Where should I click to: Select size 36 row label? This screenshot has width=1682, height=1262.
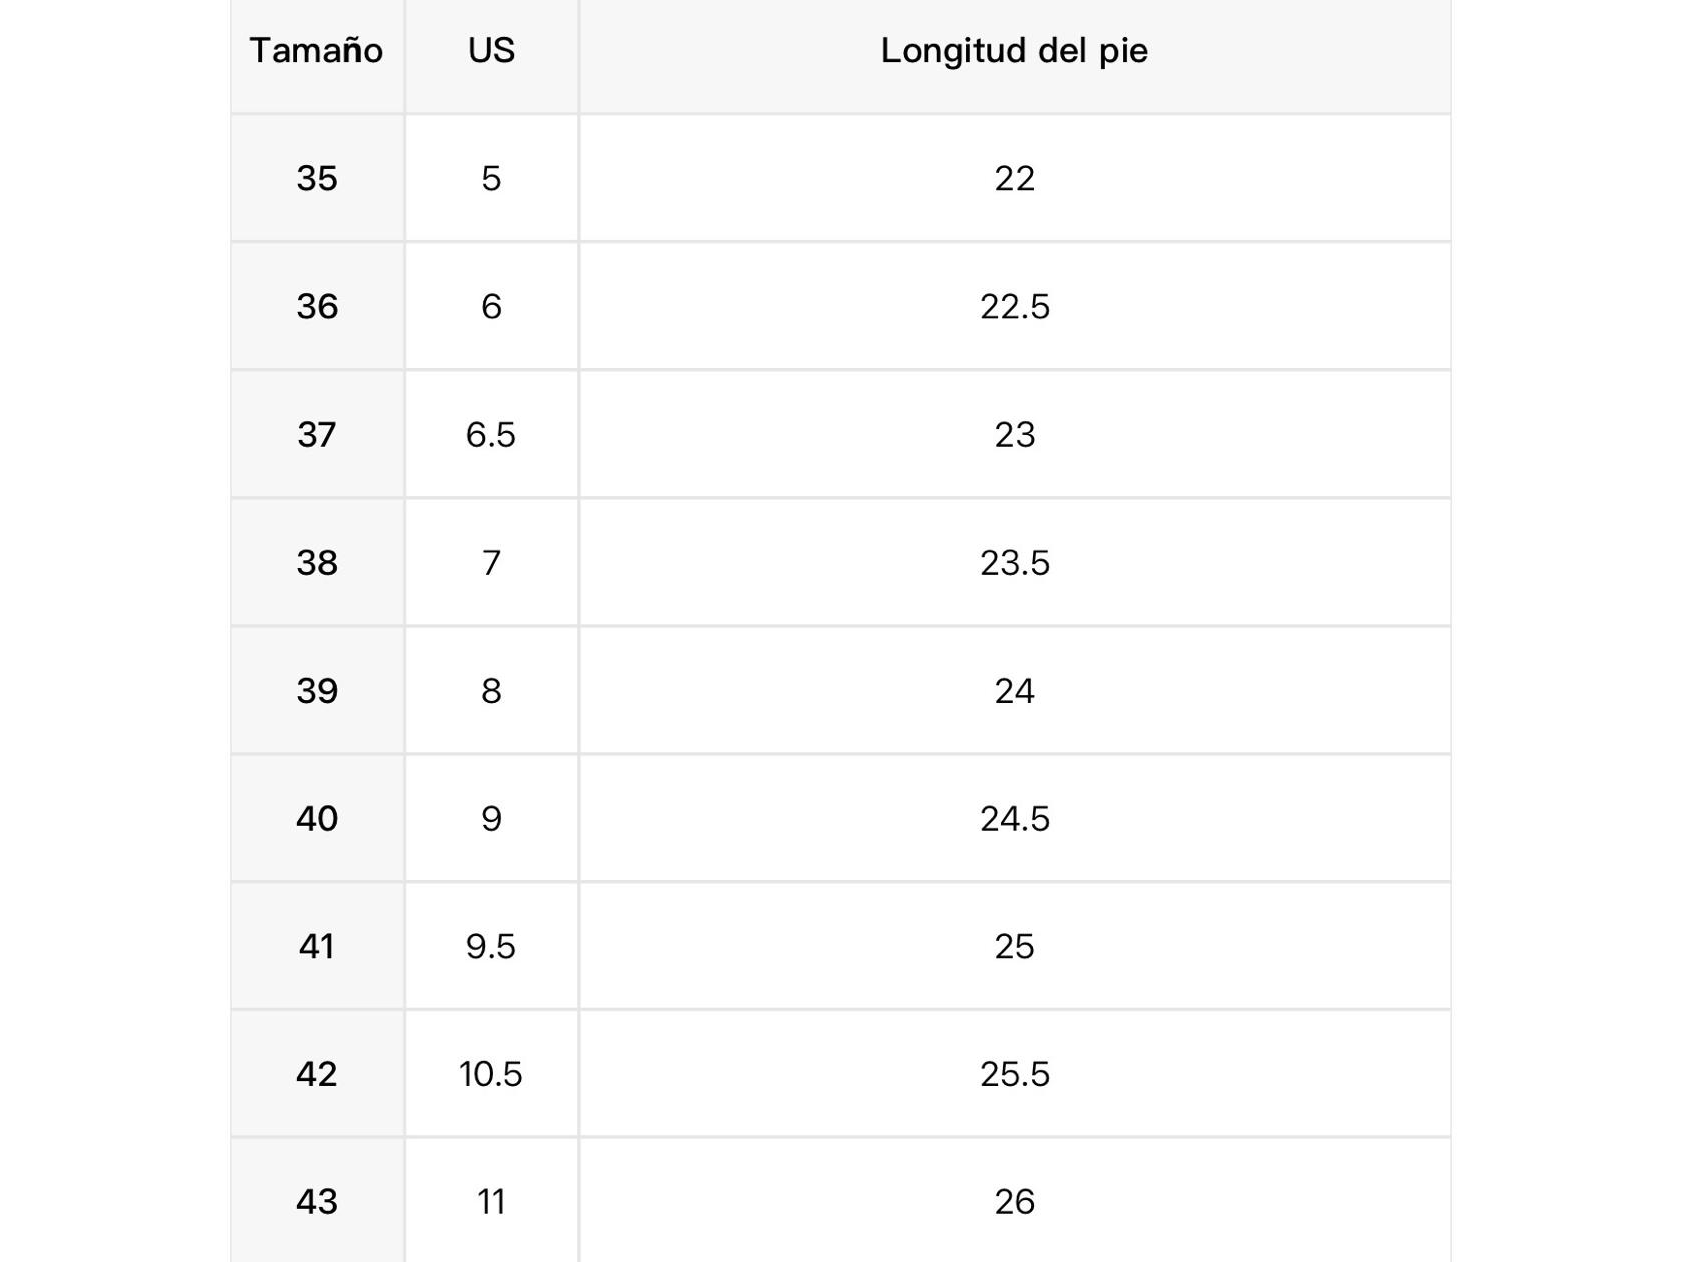[x=317, y=306]
